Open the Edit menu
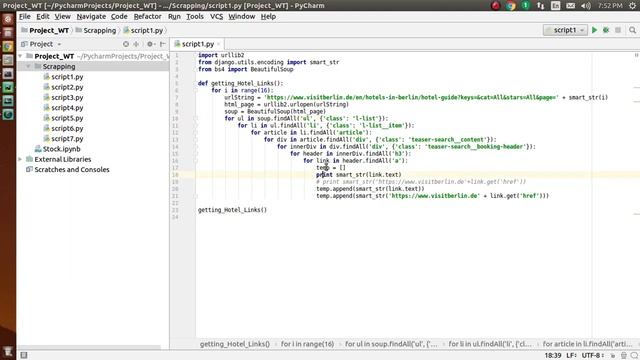640x360 pixels. pyautogui.click(x=42, y=16)
